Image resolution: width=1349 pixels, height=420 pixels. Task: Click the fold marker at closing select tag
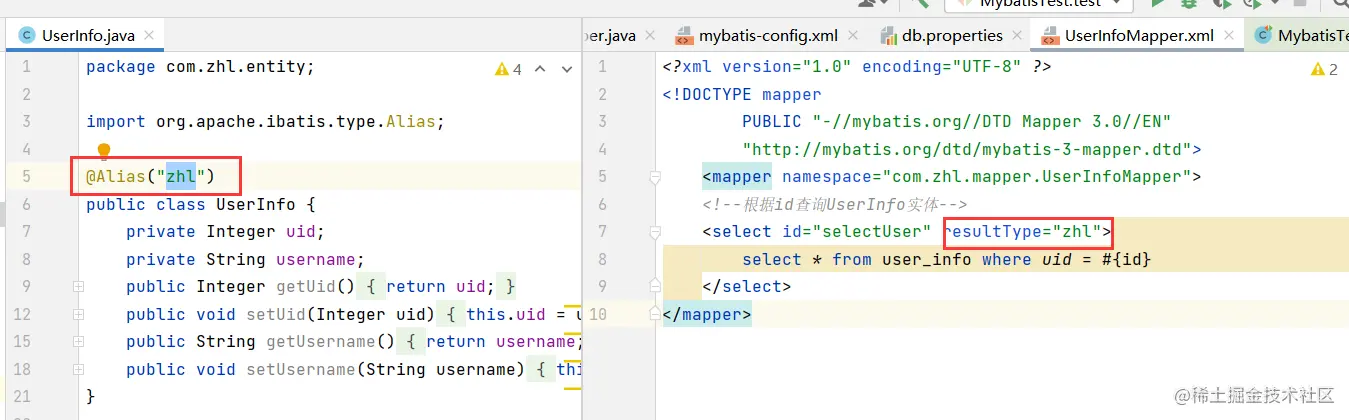(653, 287)
